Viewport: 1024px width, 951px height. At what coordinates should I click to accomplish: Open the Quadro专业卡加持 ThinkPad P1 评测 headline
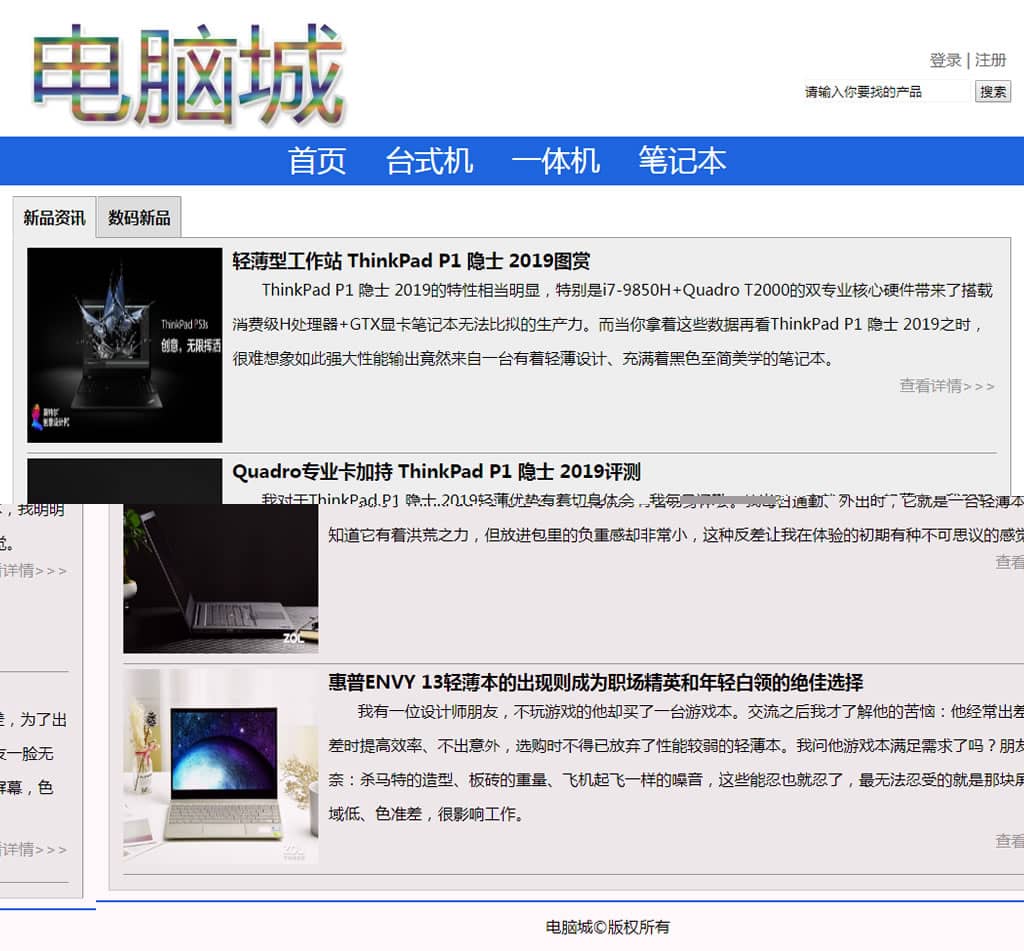tap(436, 472)
